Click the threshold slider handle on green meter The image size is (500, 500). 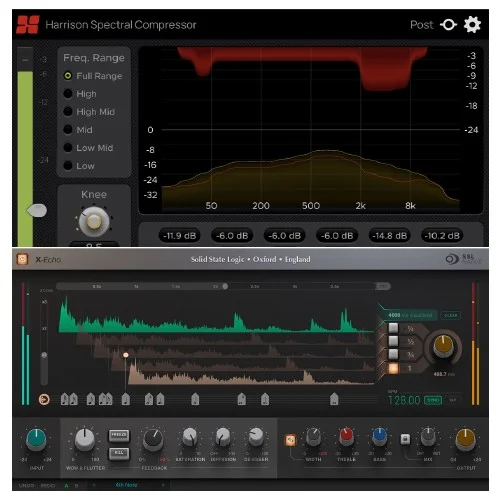[x=37, y=210]
